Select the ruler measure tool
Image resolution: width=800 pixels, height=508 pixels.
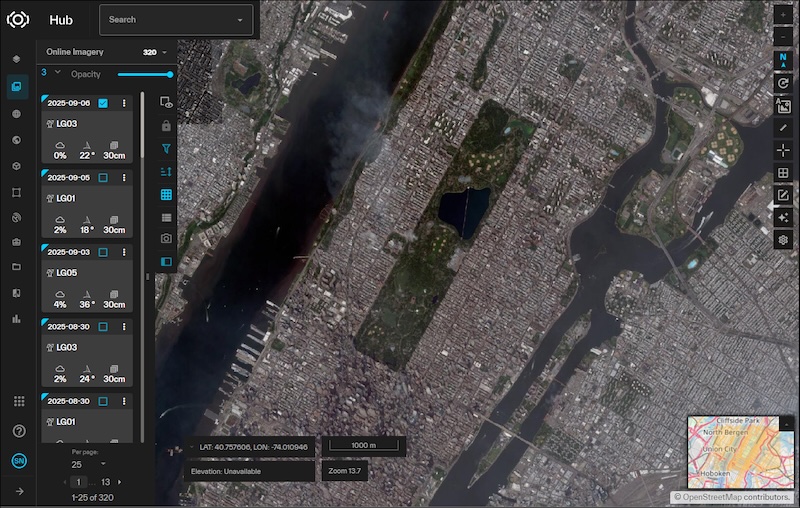tap(783, 128)
